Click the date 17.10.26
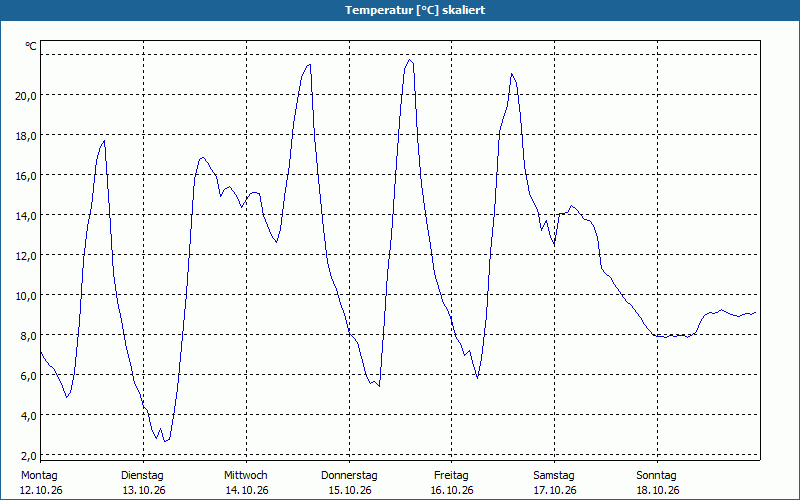800x500 pixels. click(555, 491)
